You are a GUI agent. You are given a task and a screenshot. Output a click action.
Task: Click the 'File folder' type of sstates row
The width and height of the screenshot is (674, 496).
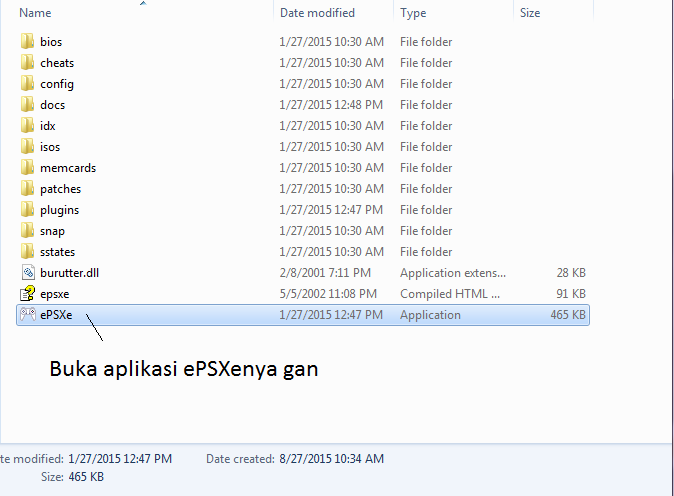(x=426, y=252)
